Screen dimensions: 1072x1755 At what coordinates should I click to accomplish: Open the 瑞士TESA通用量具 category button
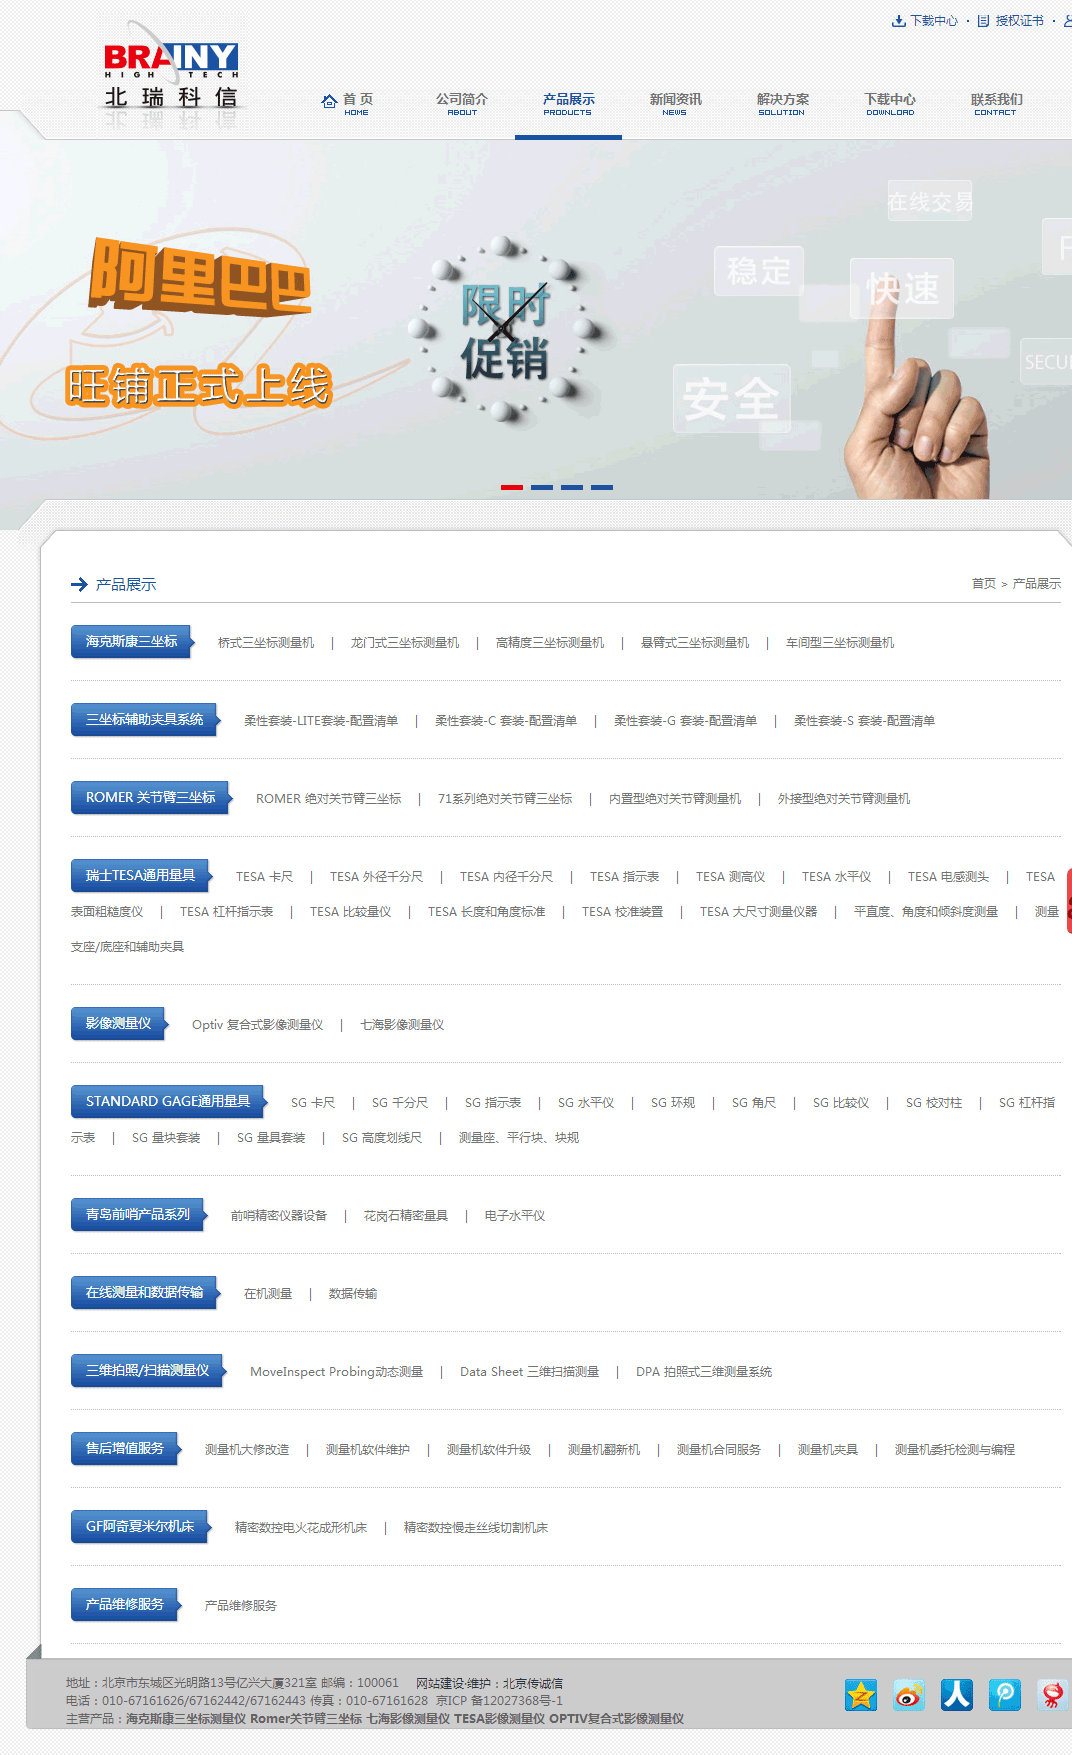click(x=140, y=876)
